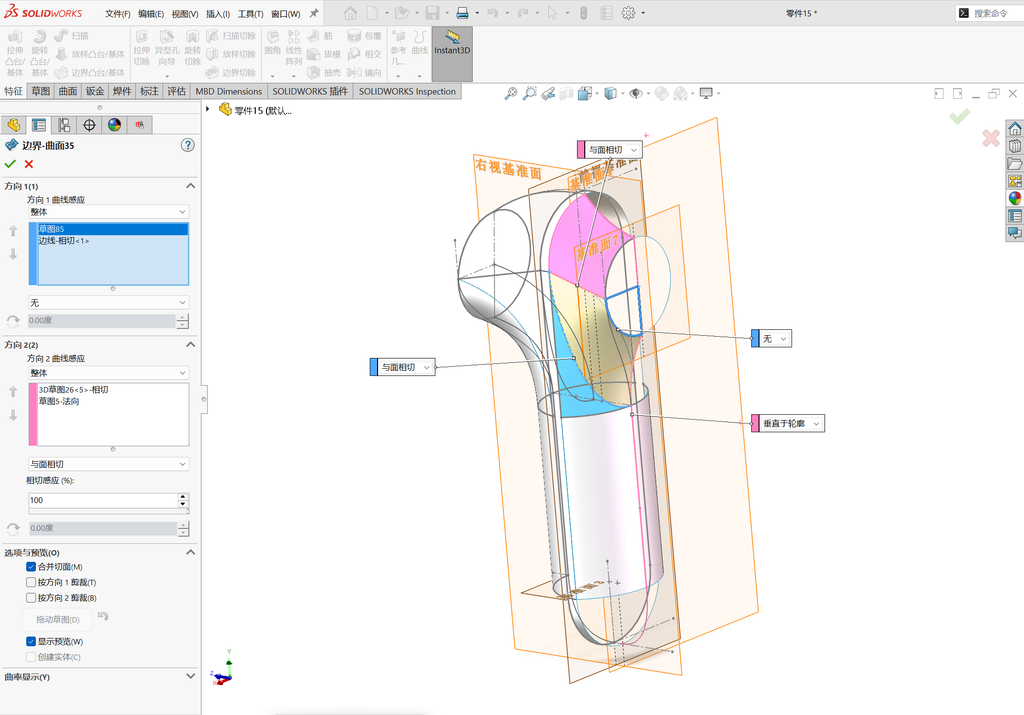Open ConfigurationManager tab icon

(x=64, y=125)
